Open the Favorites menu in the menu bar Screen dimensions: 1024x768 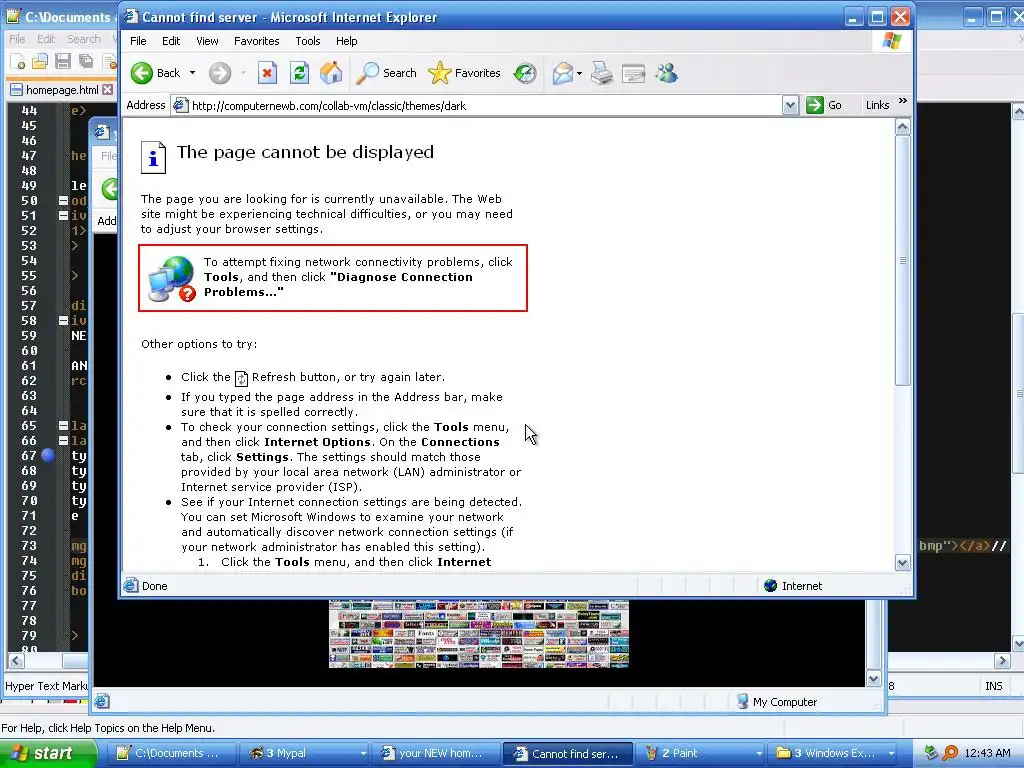pyautogui.click(x=257, y=40)
